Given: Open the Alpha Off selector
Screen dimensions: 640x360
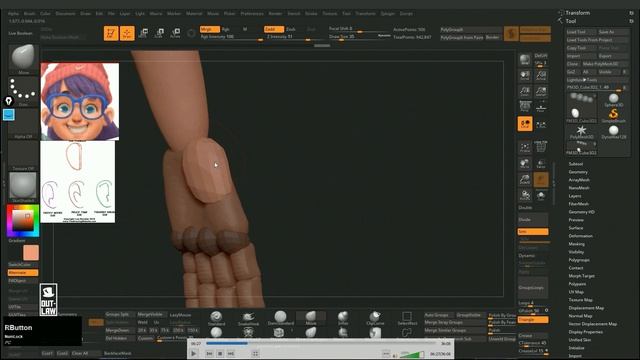Looking at the screenshot, I should click(x=23, y=124).
